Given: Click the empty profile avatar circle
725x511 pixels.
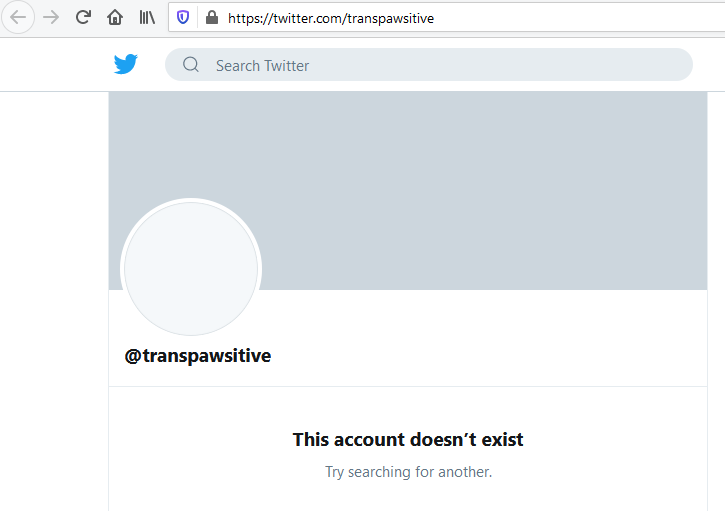Looking at the screenshot, I should pyautogui.click(x=191, y=269).
